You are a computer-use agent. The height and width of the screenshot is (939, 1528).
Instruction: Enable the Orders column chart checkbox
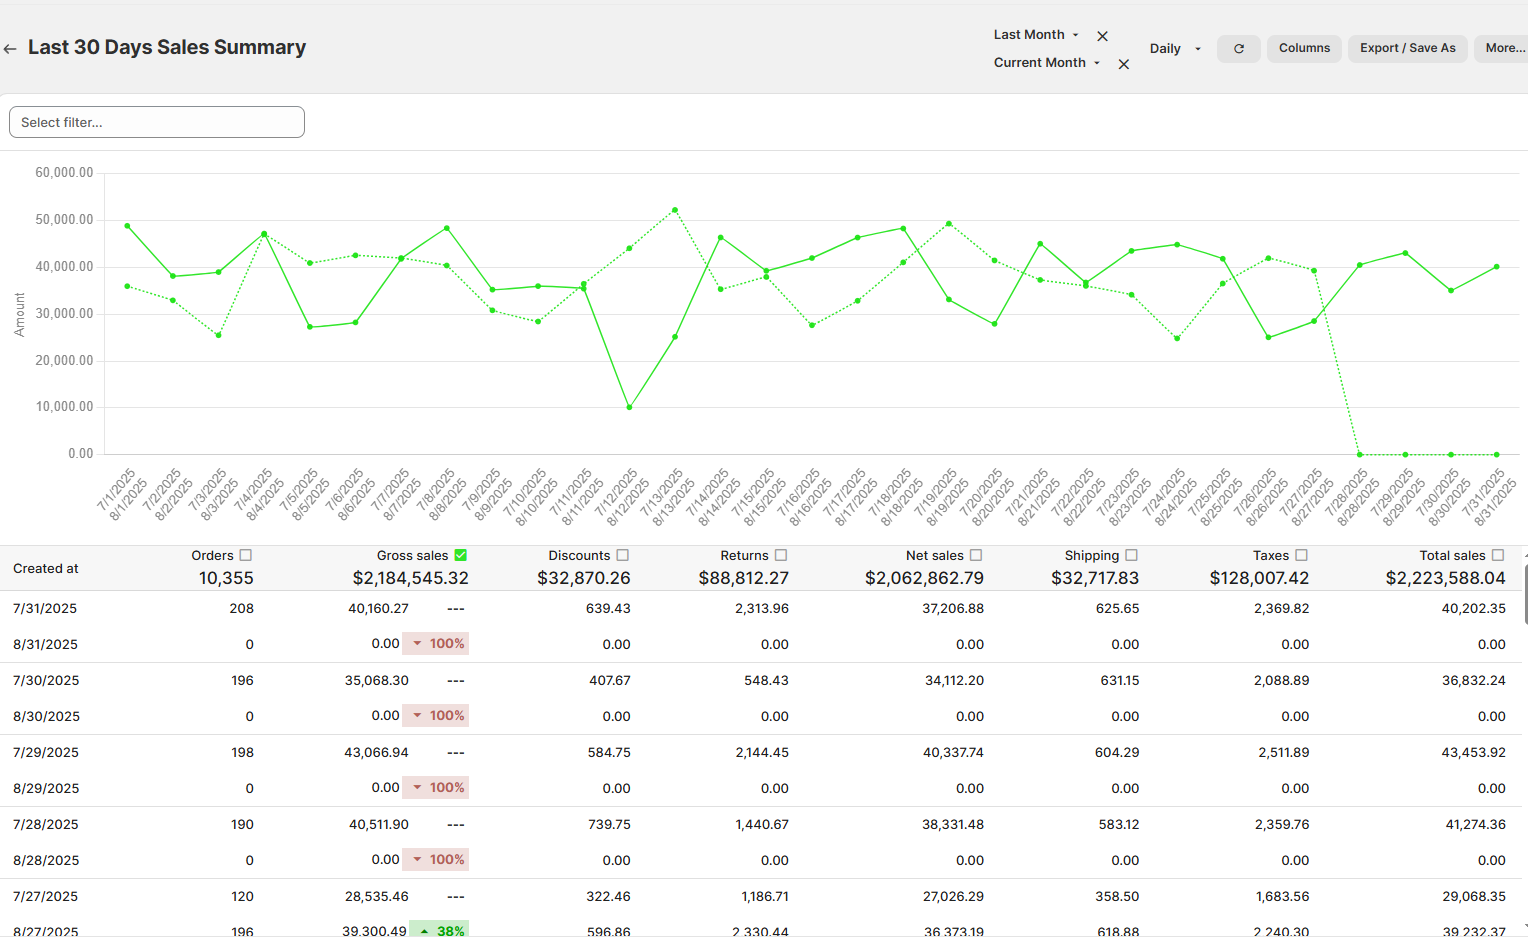point(246,555)
